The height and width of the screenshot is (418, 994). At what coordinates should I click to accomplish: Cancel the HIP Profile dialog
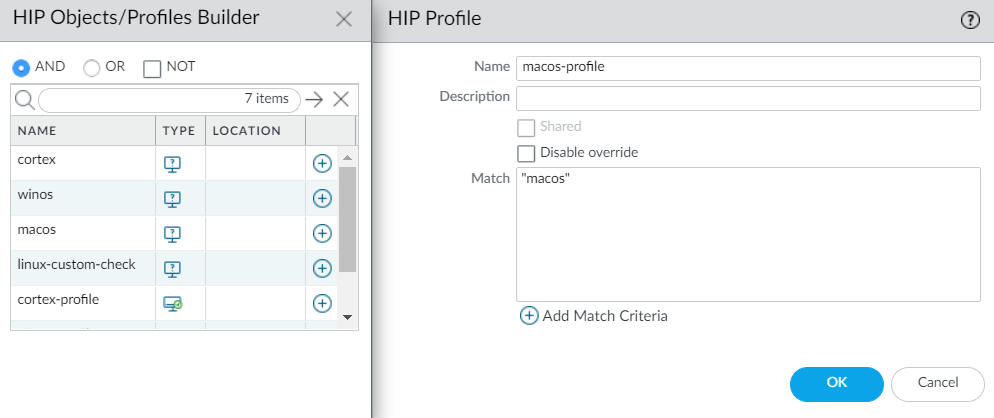pyautogui.click(x=937, y=383)
